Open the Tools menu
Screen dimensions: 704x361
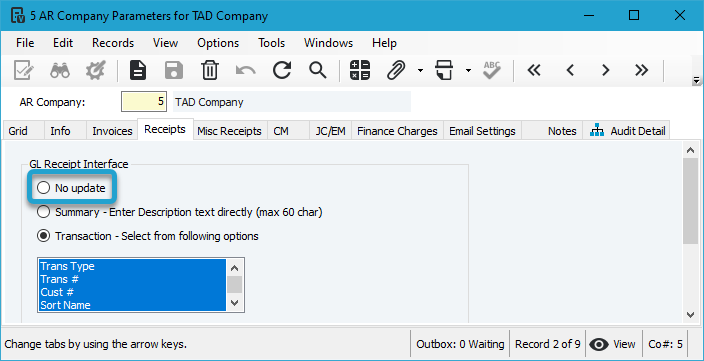pos(272,43)
